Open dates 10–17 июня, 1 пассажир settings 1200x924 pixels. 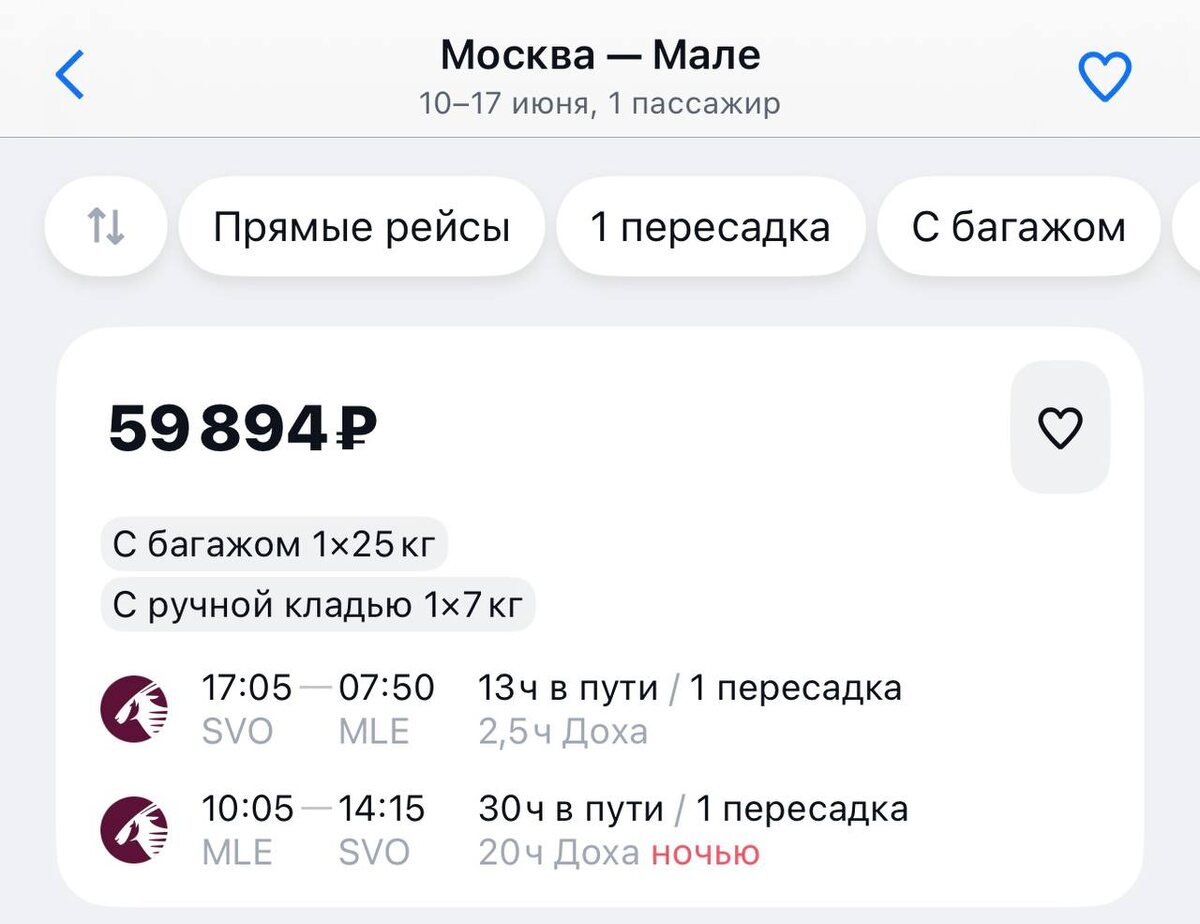click(x=599, y=102)
